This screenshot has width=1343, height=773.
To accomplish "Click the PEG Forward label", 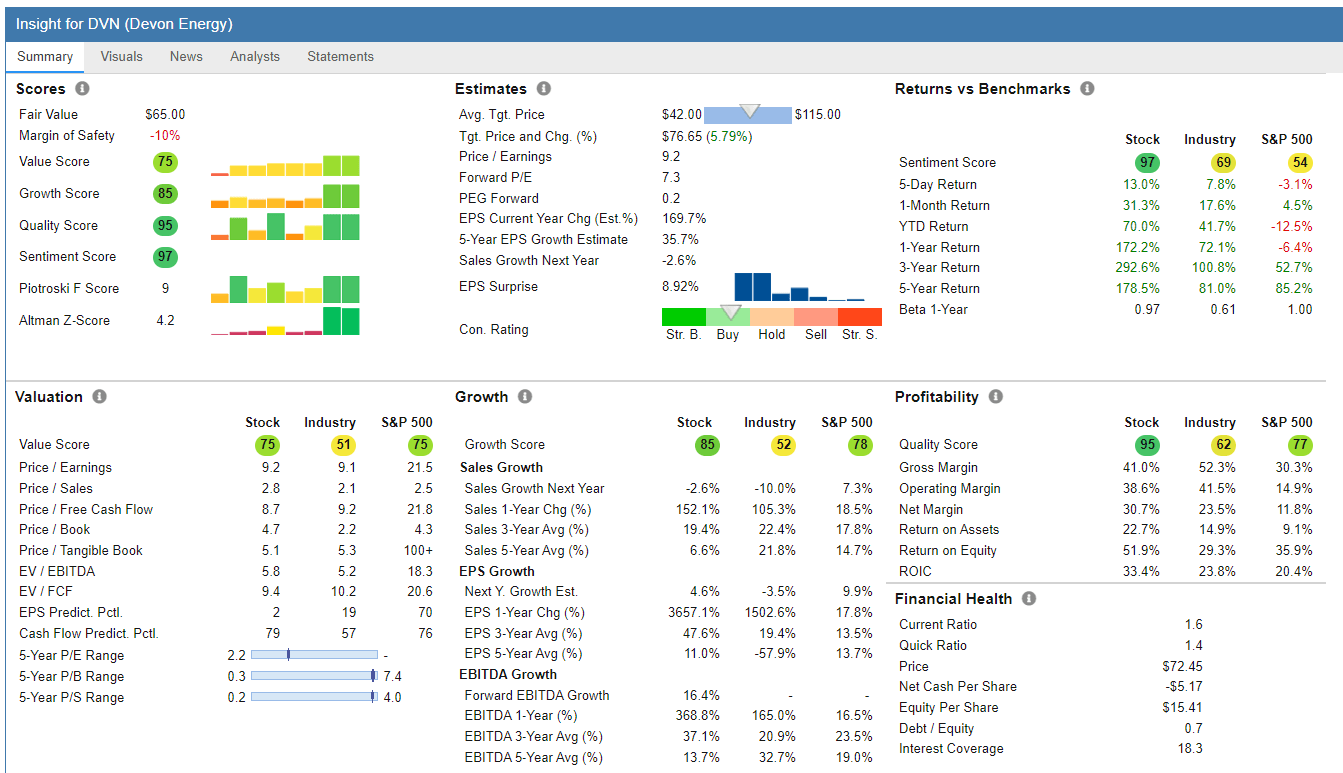I will pos(499,199).
